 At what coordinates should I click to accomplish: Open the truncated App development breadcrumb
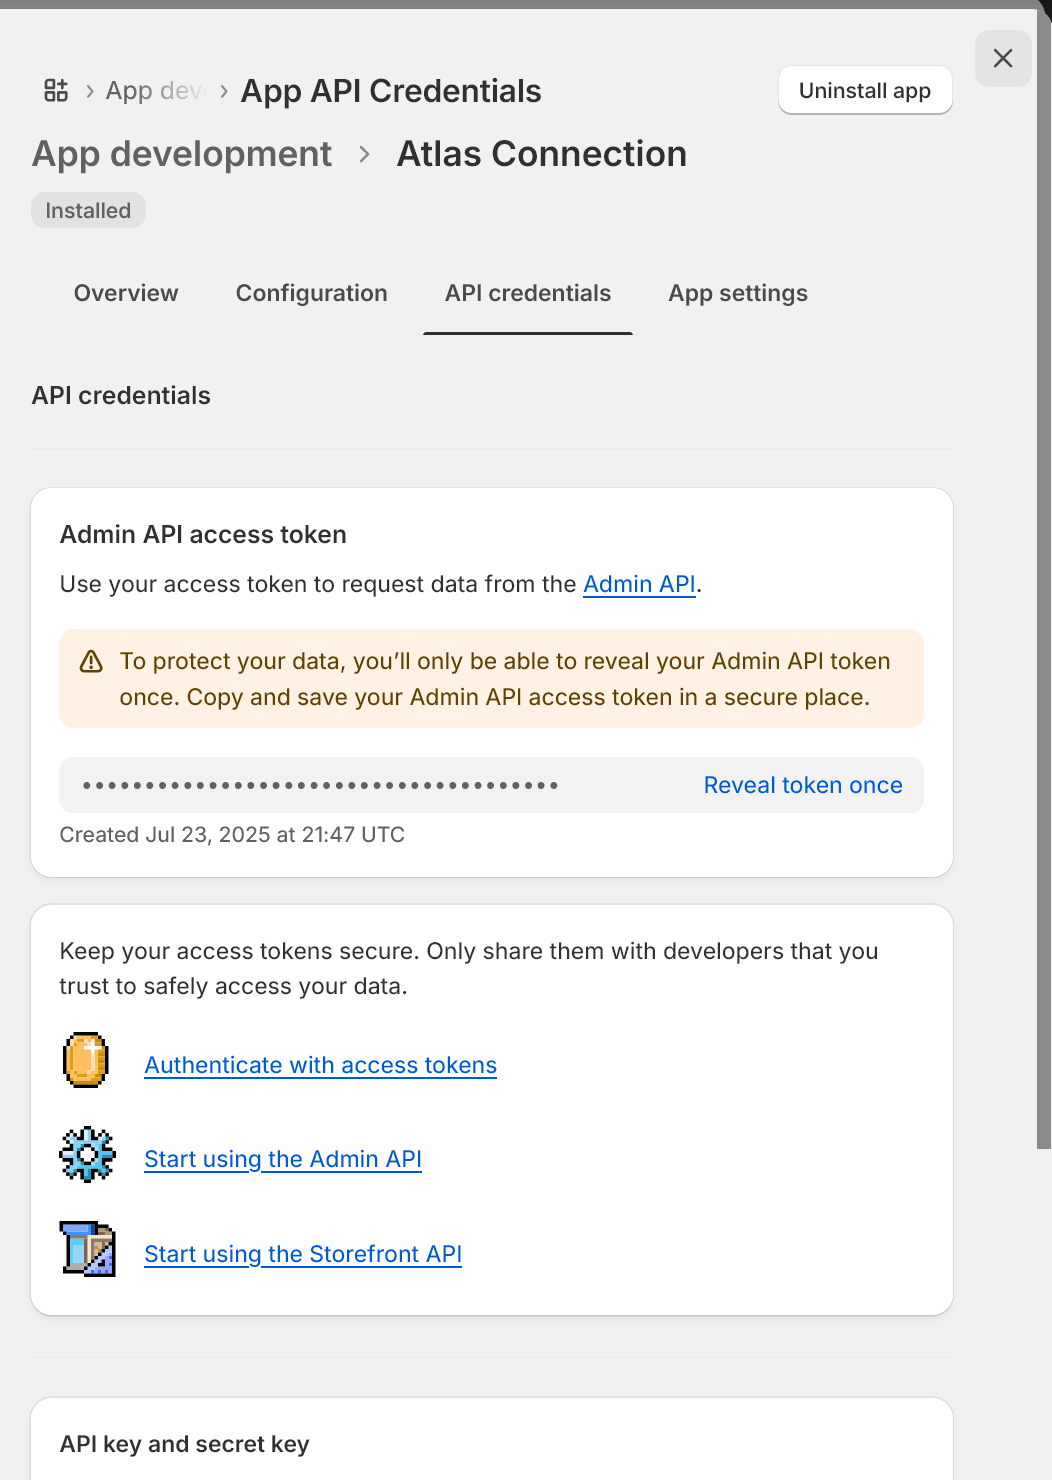coord(154,91)
